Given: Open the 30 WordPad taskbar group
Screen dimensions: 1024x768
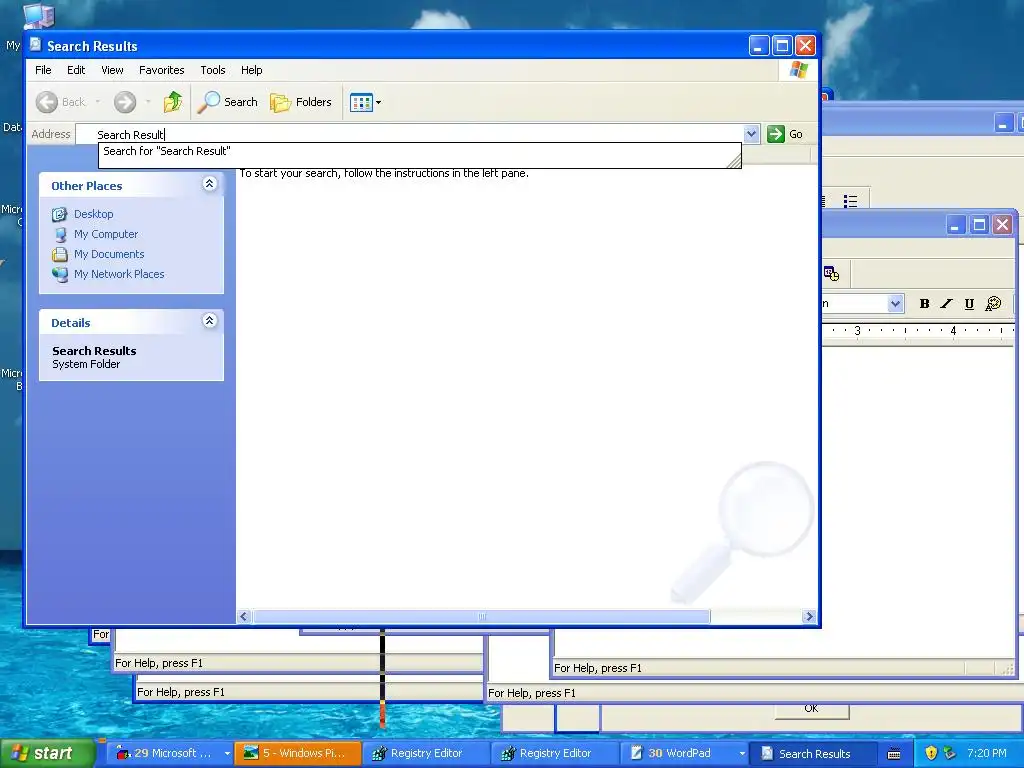Looking at the screenshot, I should point(684,753).
